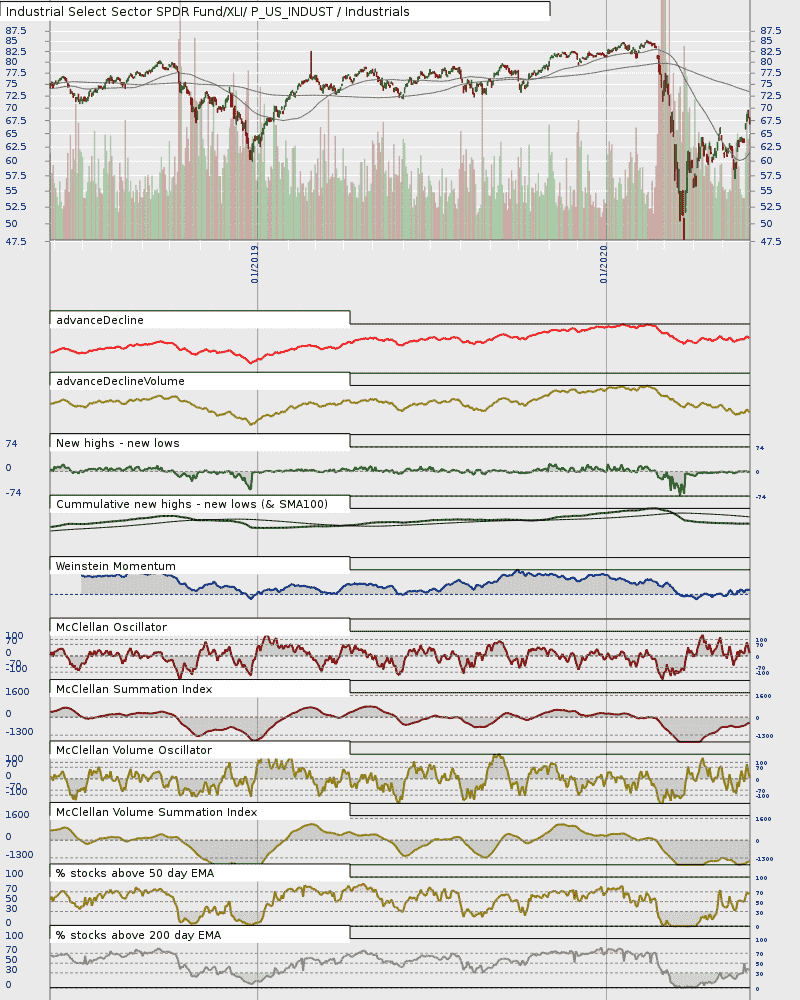Click the '% stocks above 200 day EMA' label
The height and width of the screenshot is (1000, 800).
pos(138,936)
